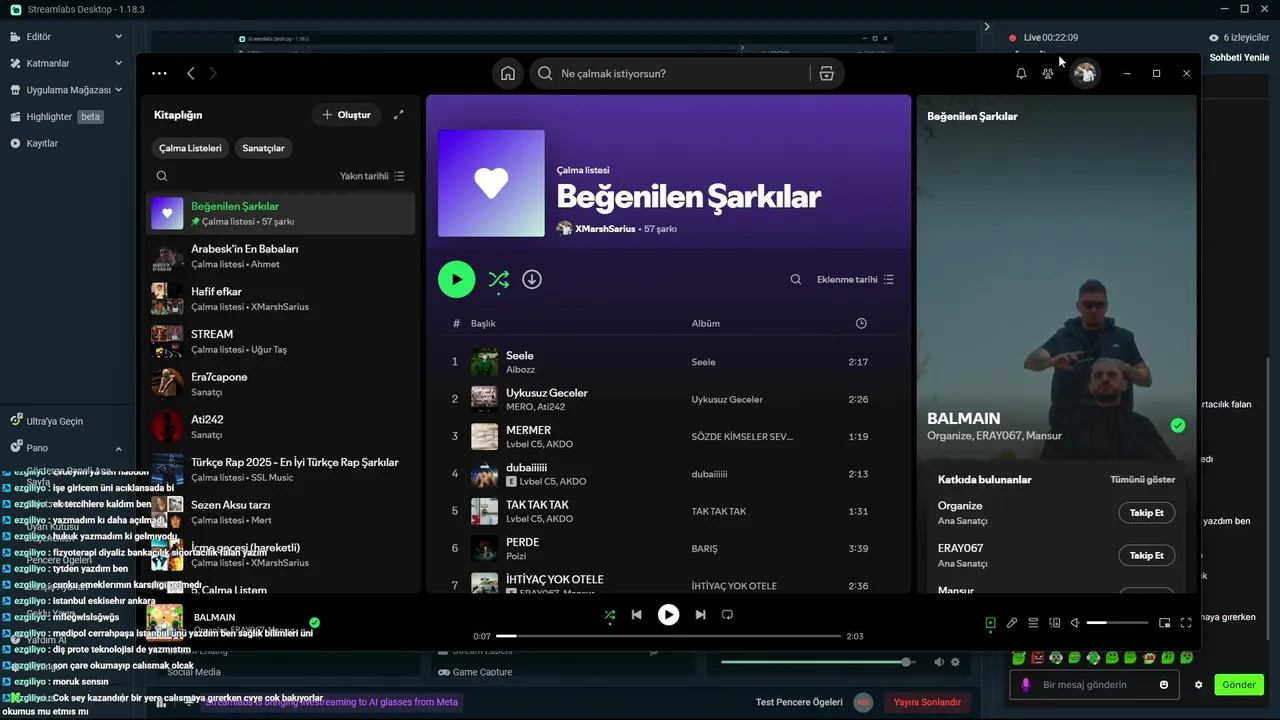Open Highlighter beta in the Streamlabs sidebar
The width and height of the screenshot is (1280, 720).
pyautogui.click(x=56, y=116)
